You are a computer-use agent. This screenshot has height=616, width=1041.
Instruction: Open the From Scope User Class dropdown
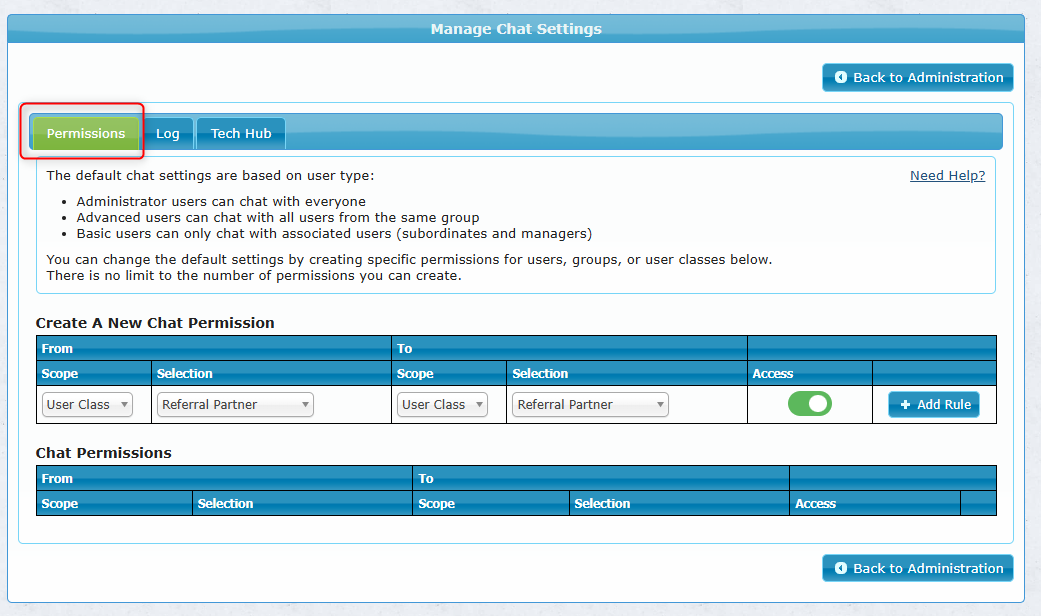point(88,405)
